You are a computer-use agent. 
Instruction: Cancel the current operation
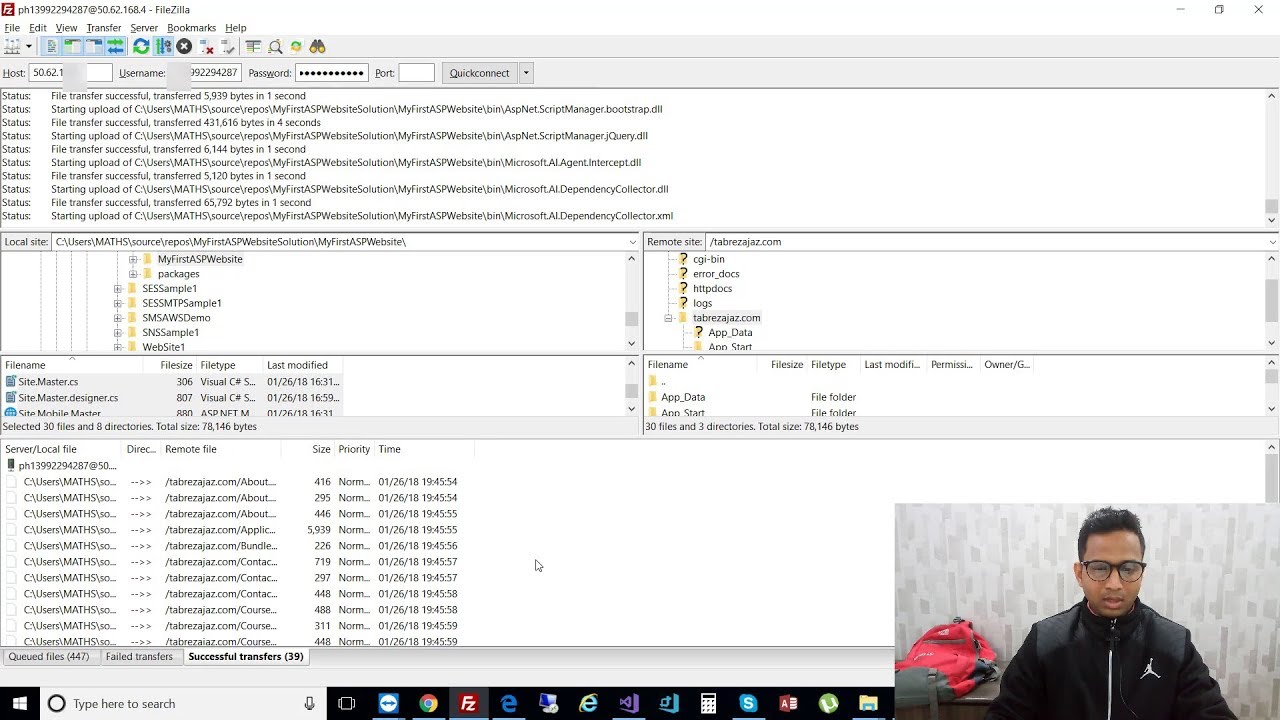184,47
